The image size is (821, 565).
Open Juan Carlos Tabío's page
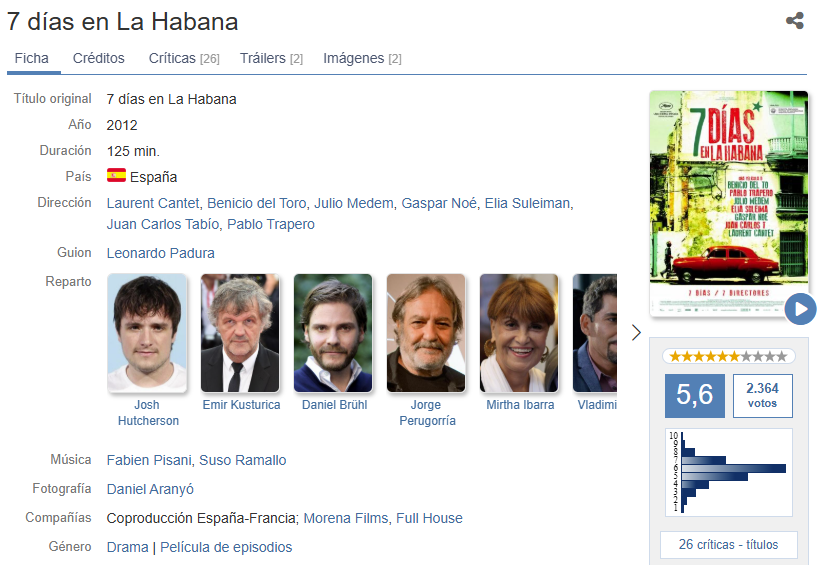click(x=163, y=224)
